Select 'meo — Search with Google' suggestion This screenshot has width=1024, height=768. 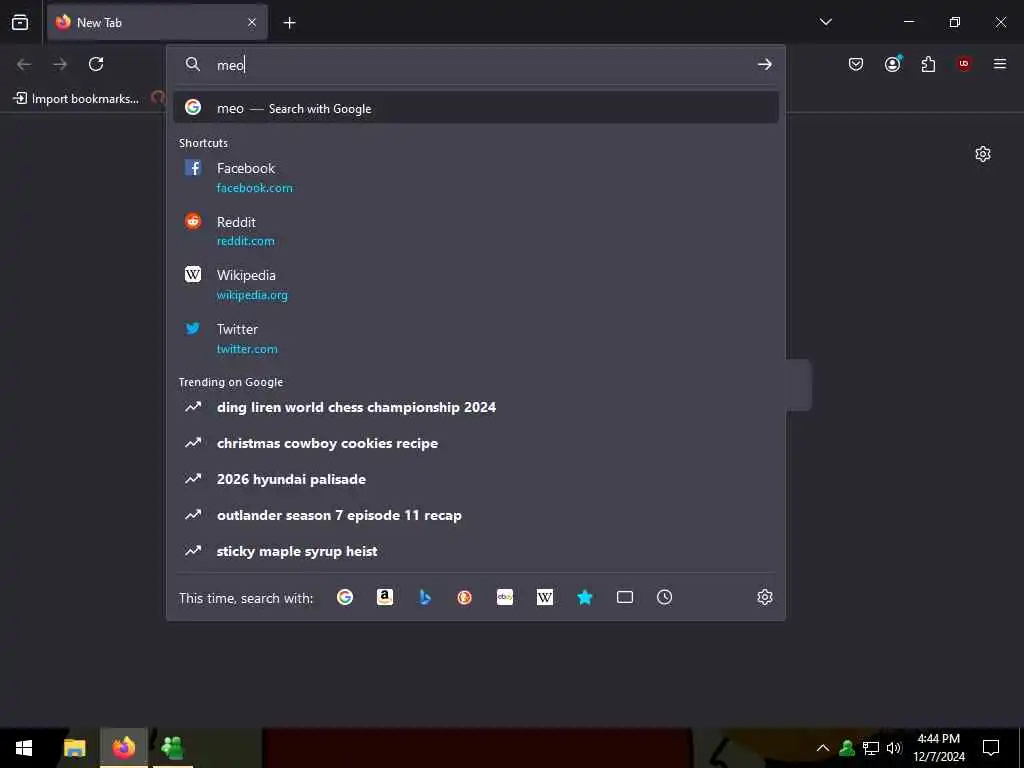pos(476,108)
